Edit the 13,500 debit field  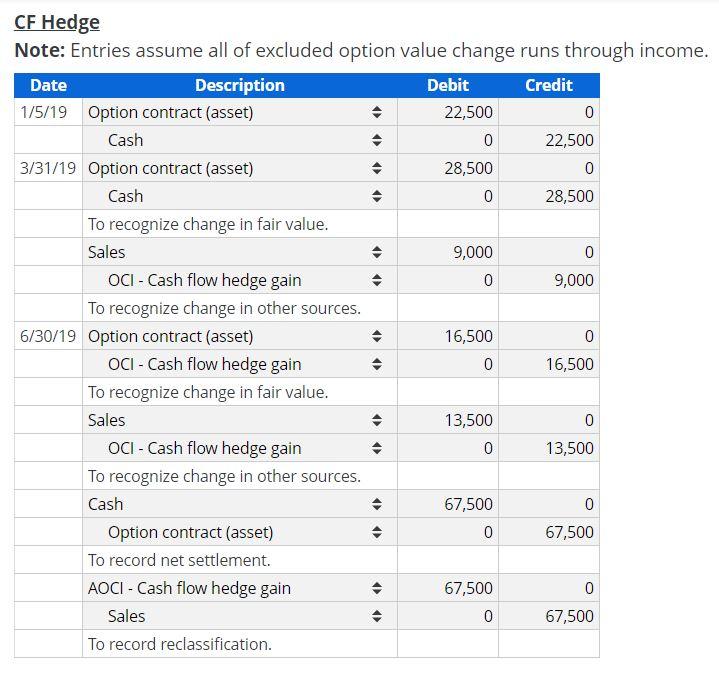point(448,420)
